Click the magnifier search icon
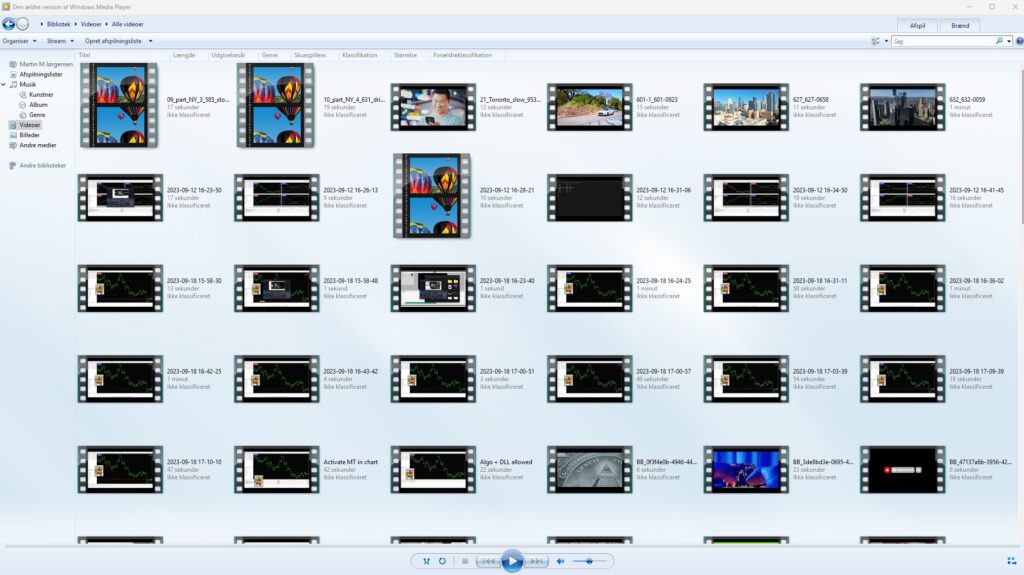Image resolution: width=1024 pixels, height=575 pixels. pyautogui.click(x=999, y=41)
